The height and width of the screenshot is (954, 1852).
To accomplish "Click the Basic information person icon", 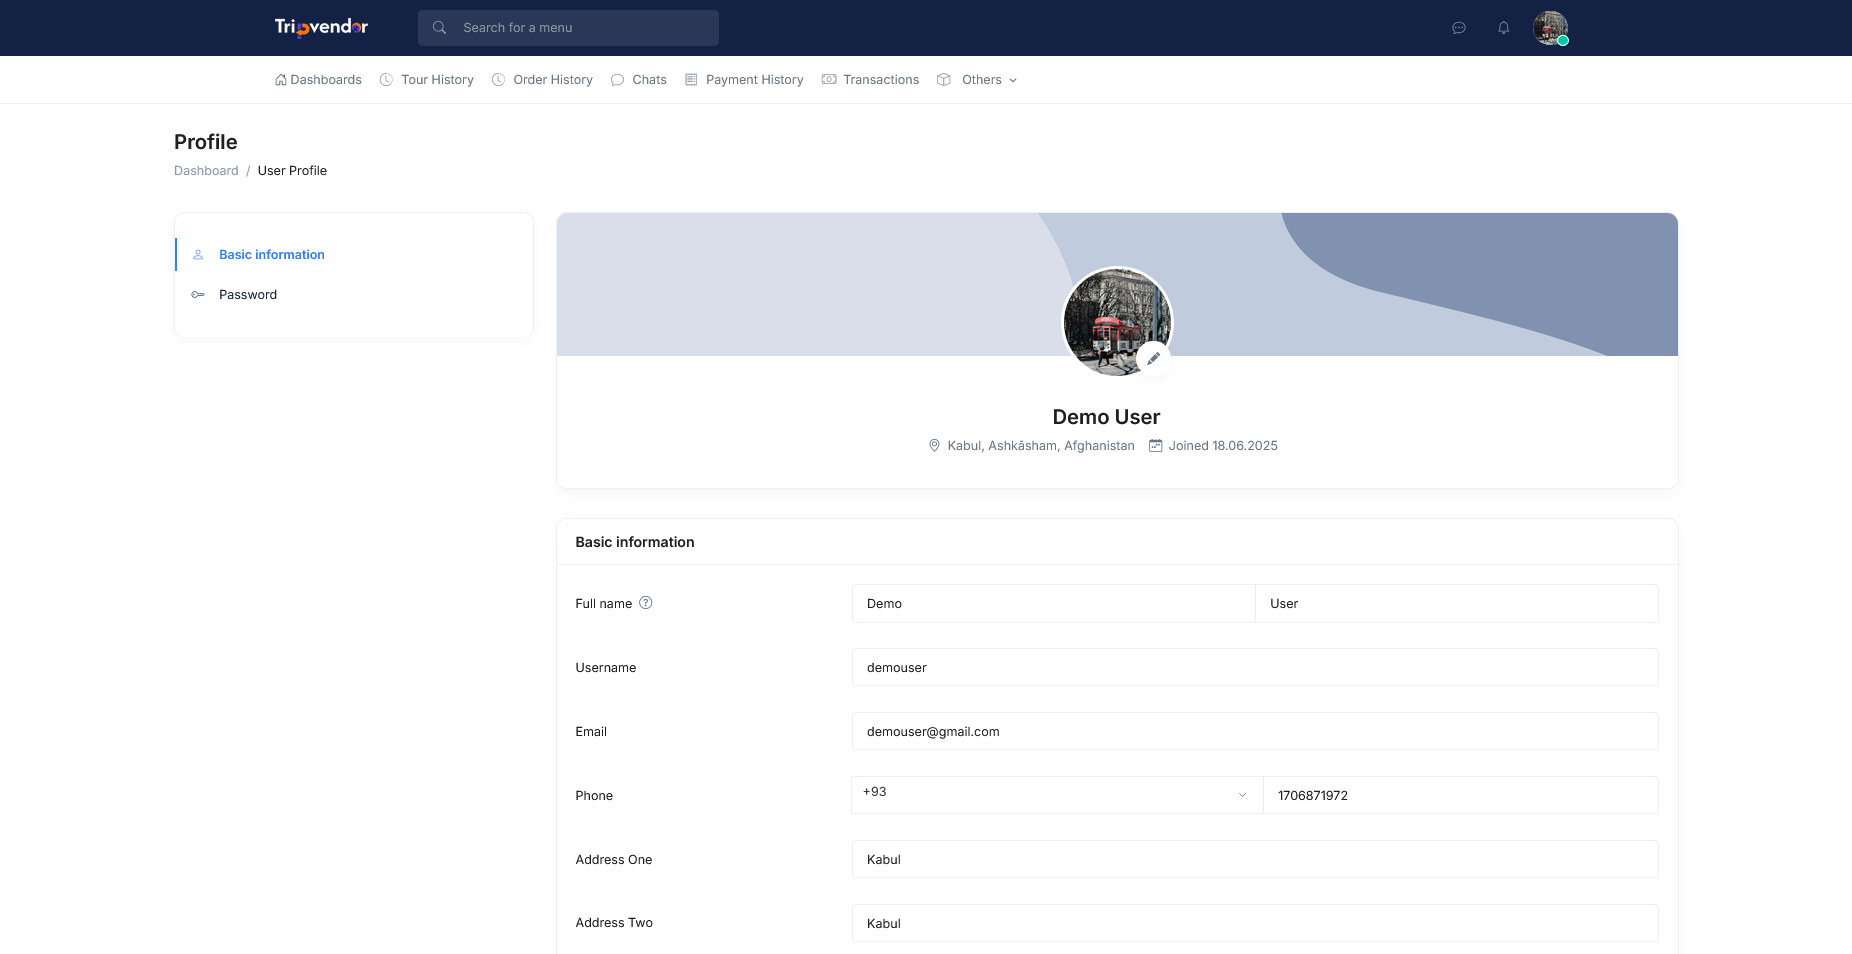I will coord(198,255).
